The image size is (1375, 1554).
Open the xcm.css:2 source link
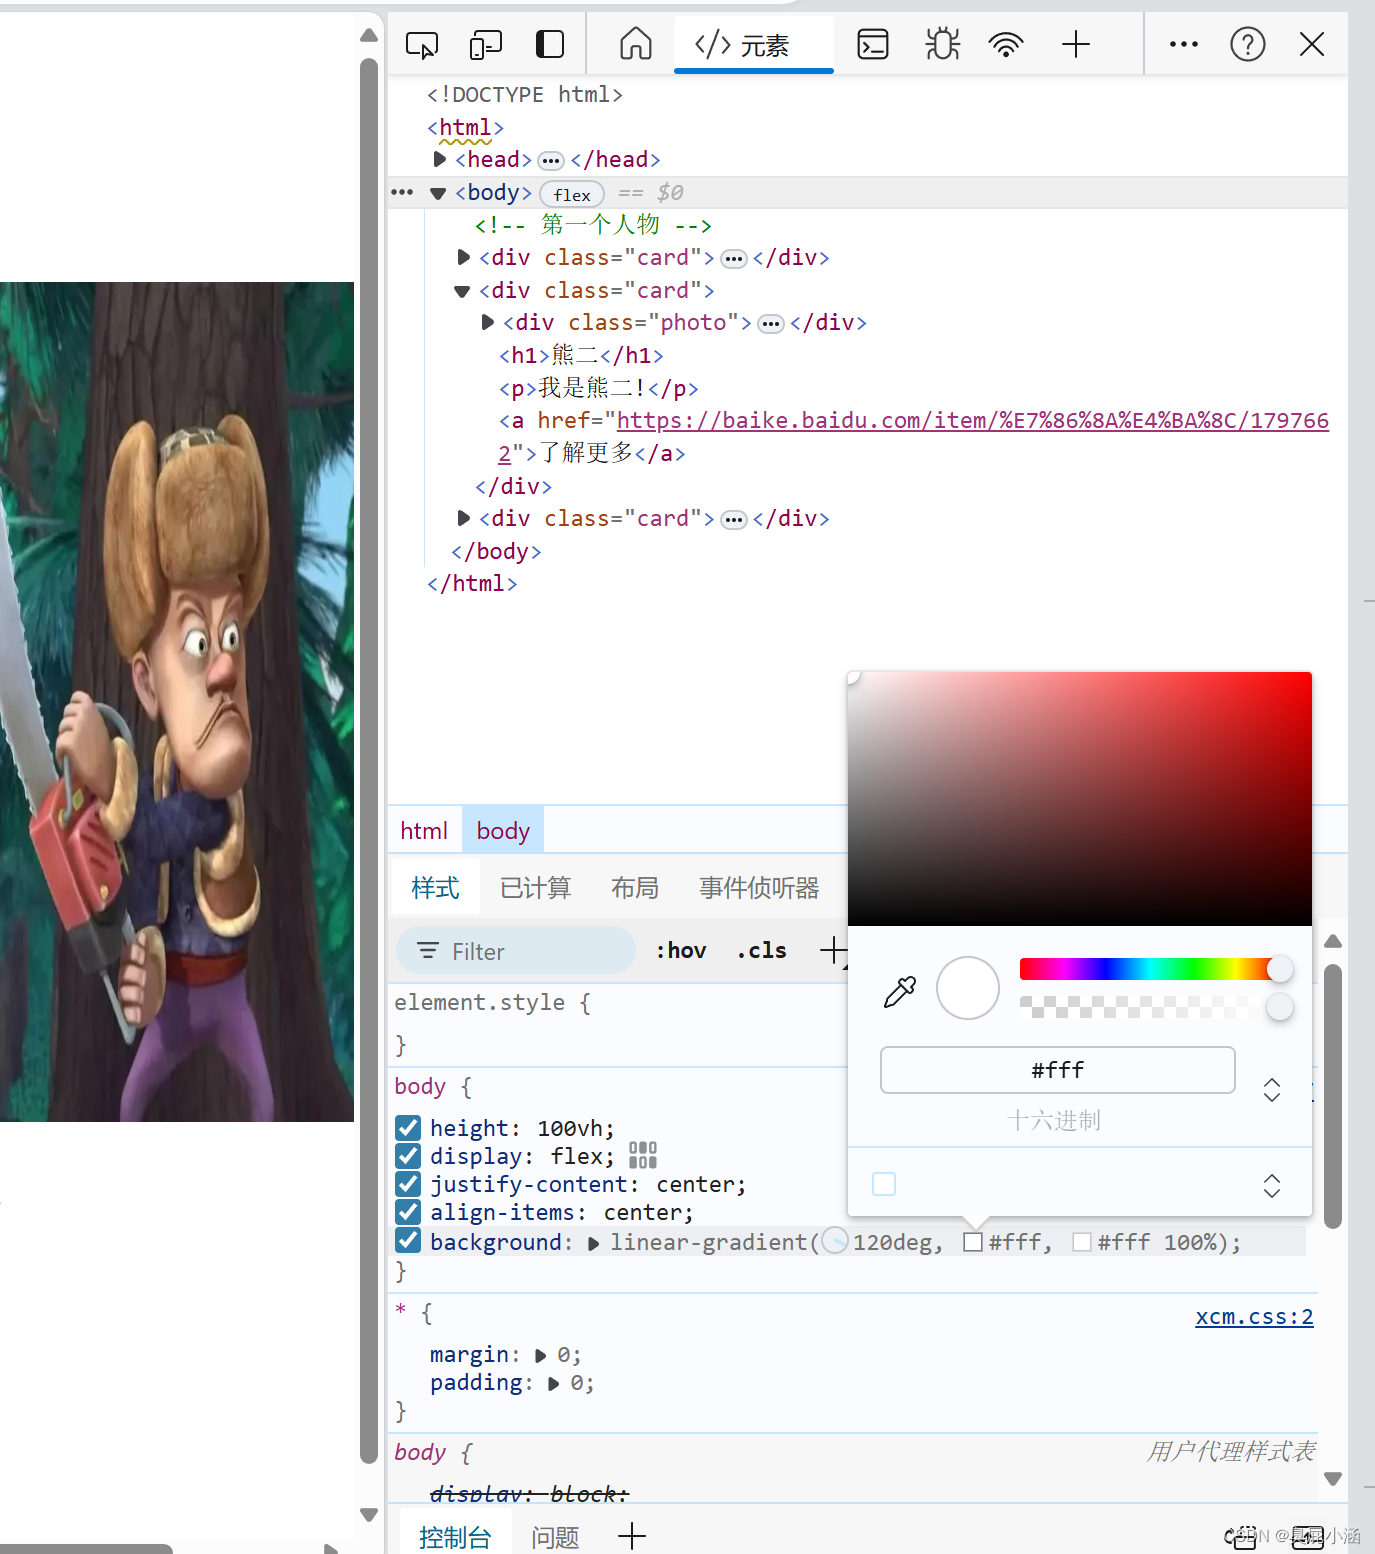1254,1316
